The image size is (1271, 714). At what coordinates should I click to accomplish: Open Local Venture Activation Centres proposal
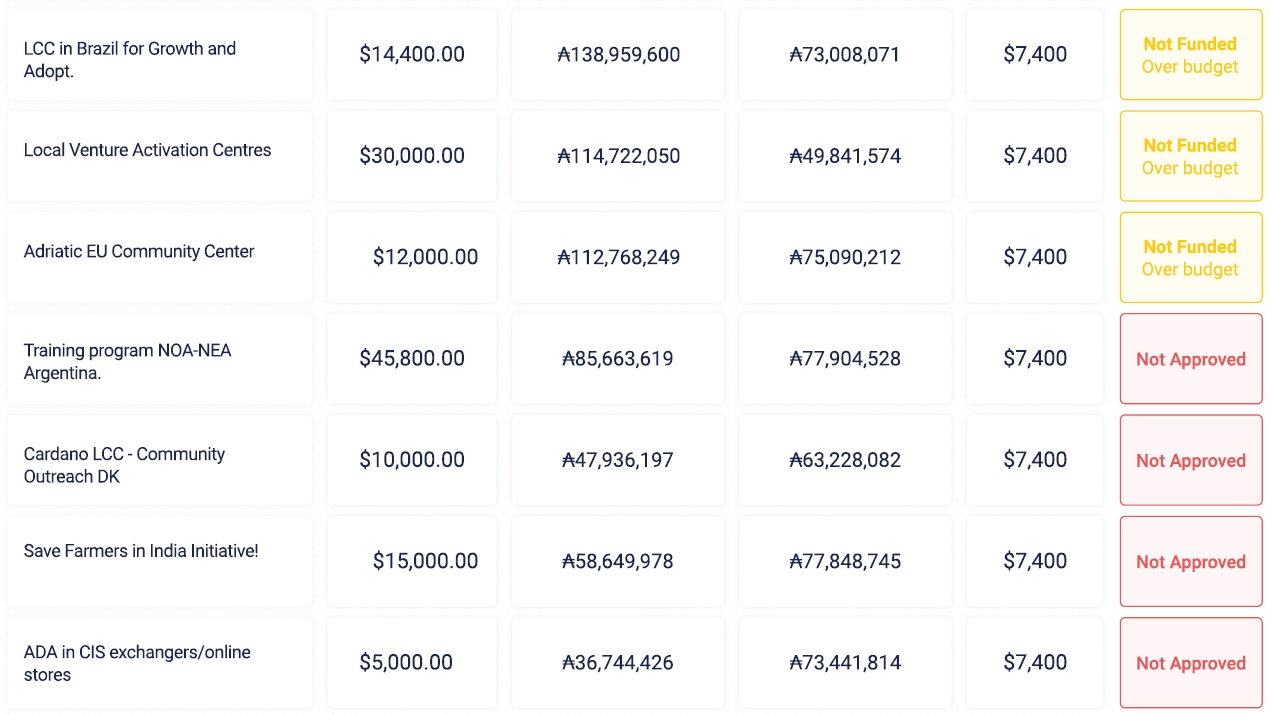click(147, 150)
